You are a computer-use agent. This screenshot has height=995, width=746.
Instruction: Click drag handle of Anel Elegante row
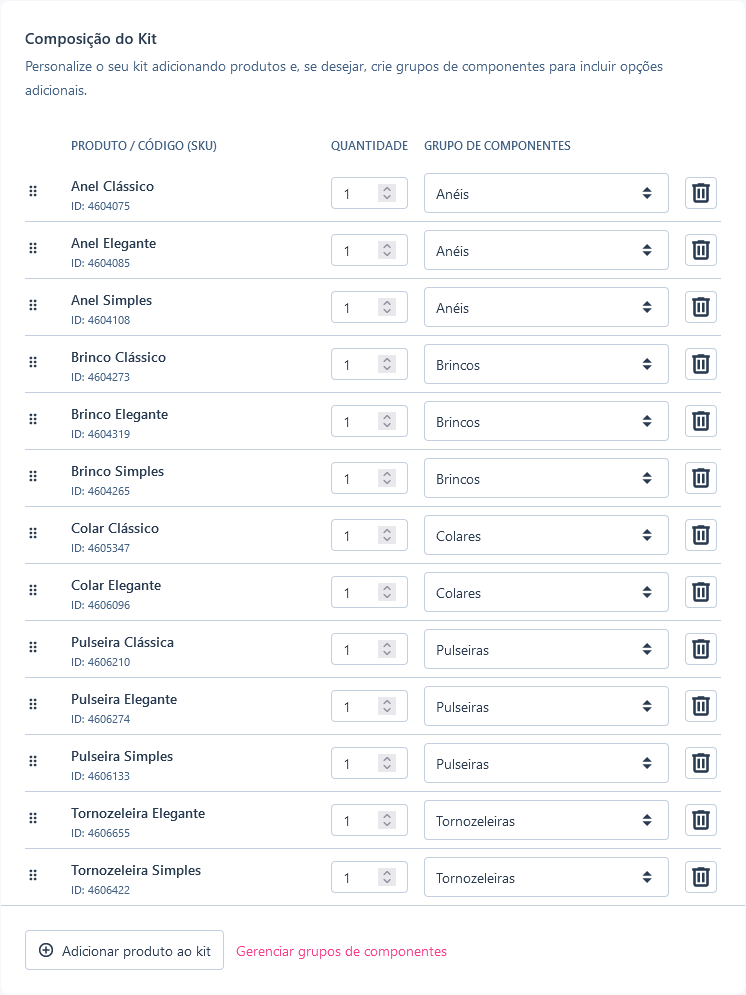click(33, 248)
